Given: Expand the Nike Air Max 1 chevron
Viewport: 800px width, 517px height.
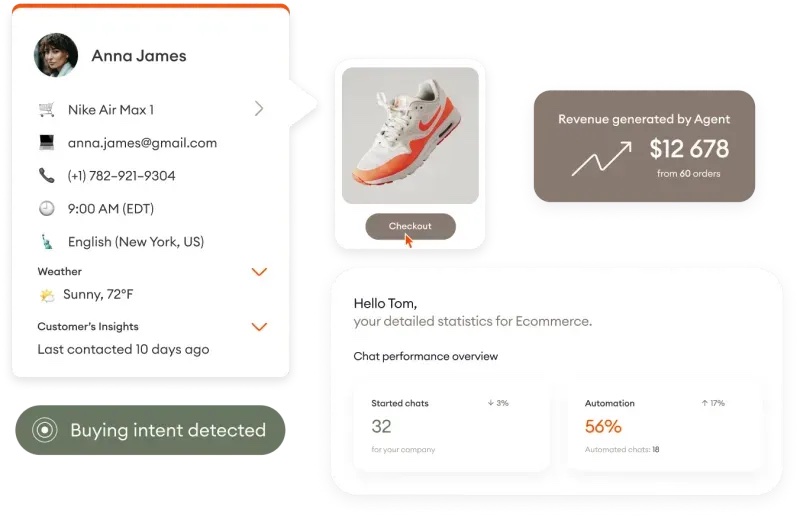Looking at the screenshot, I should pos(259,108).
